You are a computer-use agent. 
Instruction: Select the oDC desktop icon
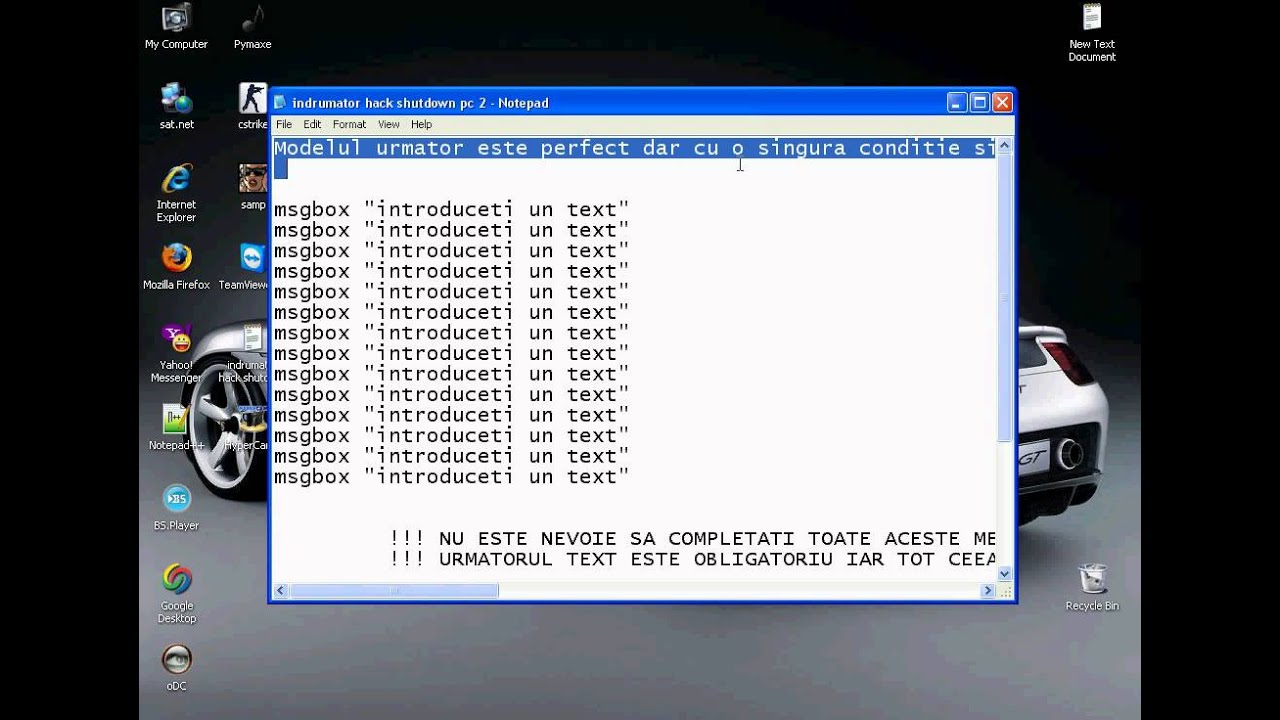pyautogui.click(x=176, y=668)
